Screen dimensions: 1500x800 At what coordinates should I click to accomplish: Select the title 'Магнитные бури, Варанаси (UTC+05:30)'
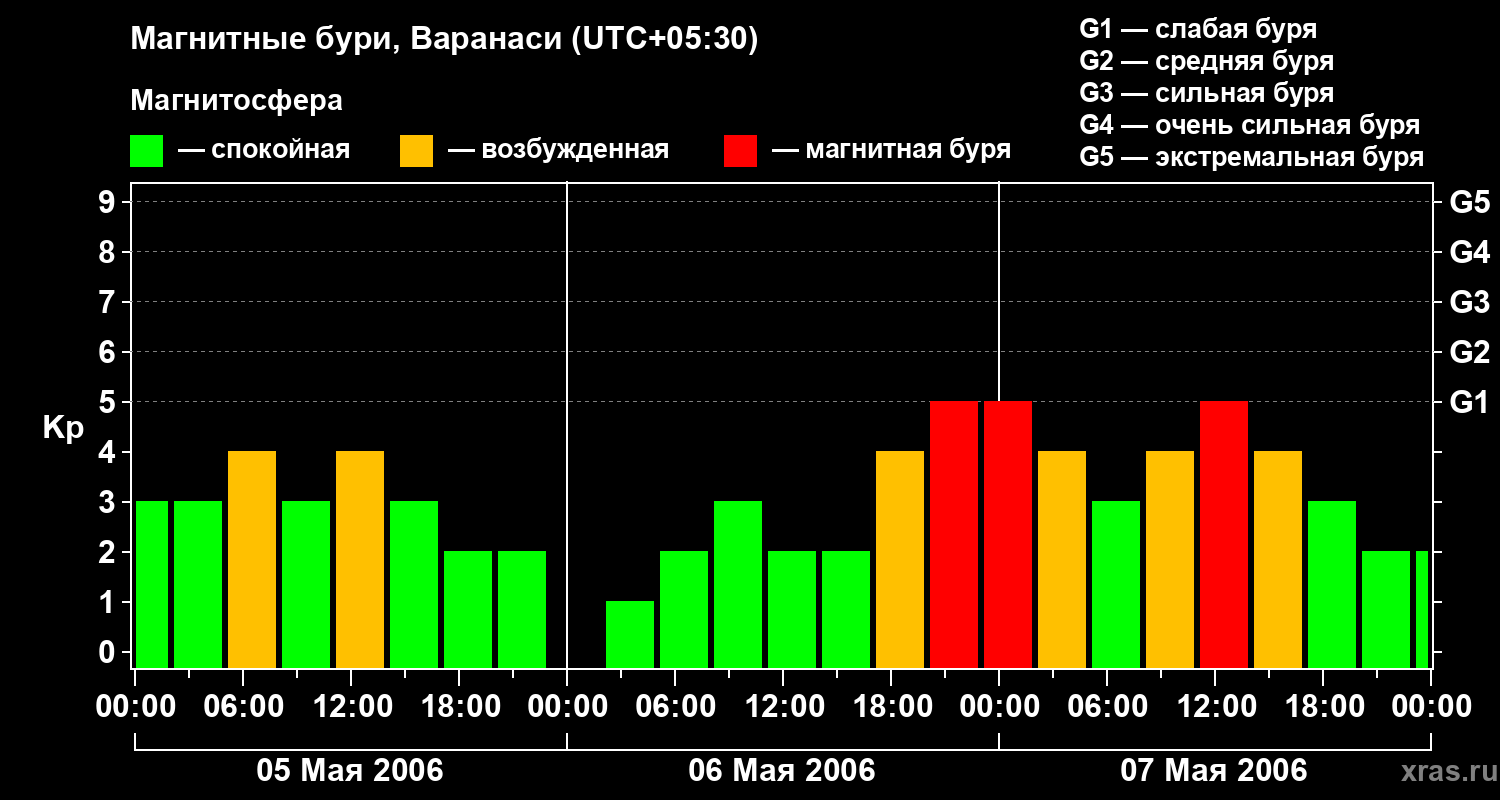click(x=444, y=40)
